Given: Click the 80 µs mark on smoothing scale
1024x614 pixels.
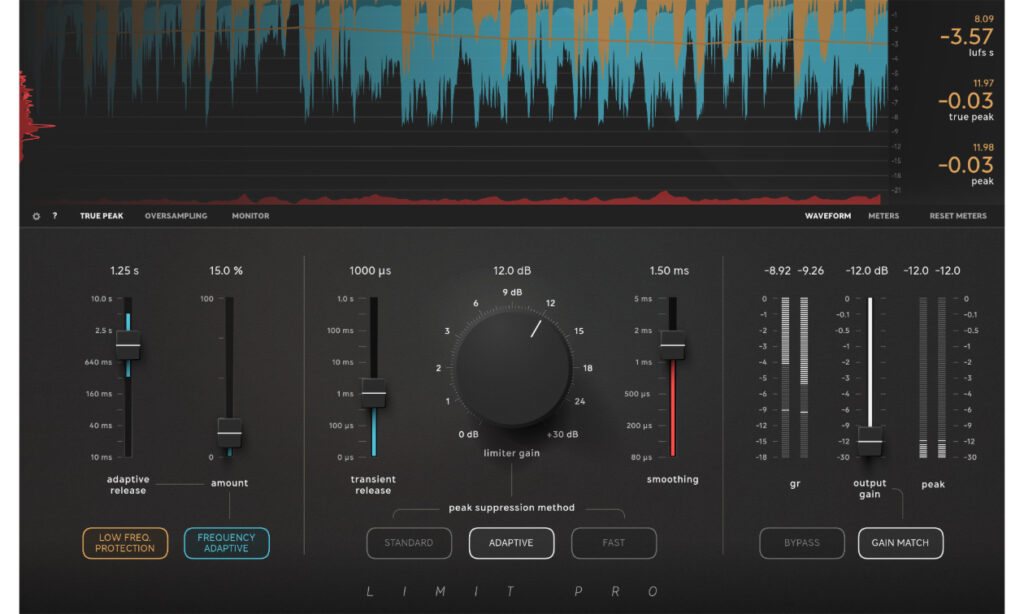Looking at the screenshot, I should [641, 457].
